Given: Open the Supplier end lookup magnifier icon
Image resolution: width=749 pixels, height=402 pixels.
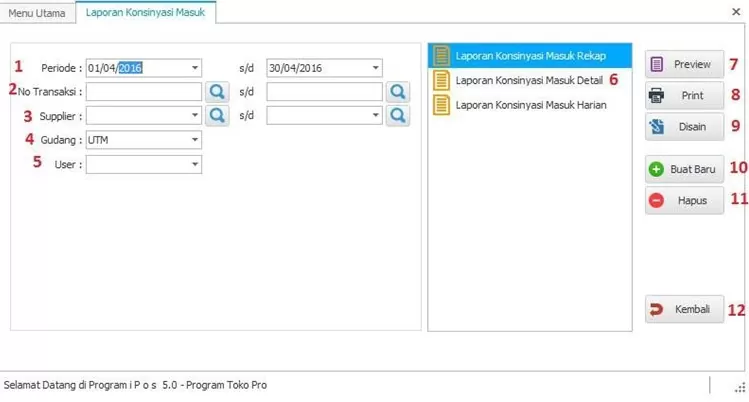Looking at the screenshot, I should [x=398, y=115].
